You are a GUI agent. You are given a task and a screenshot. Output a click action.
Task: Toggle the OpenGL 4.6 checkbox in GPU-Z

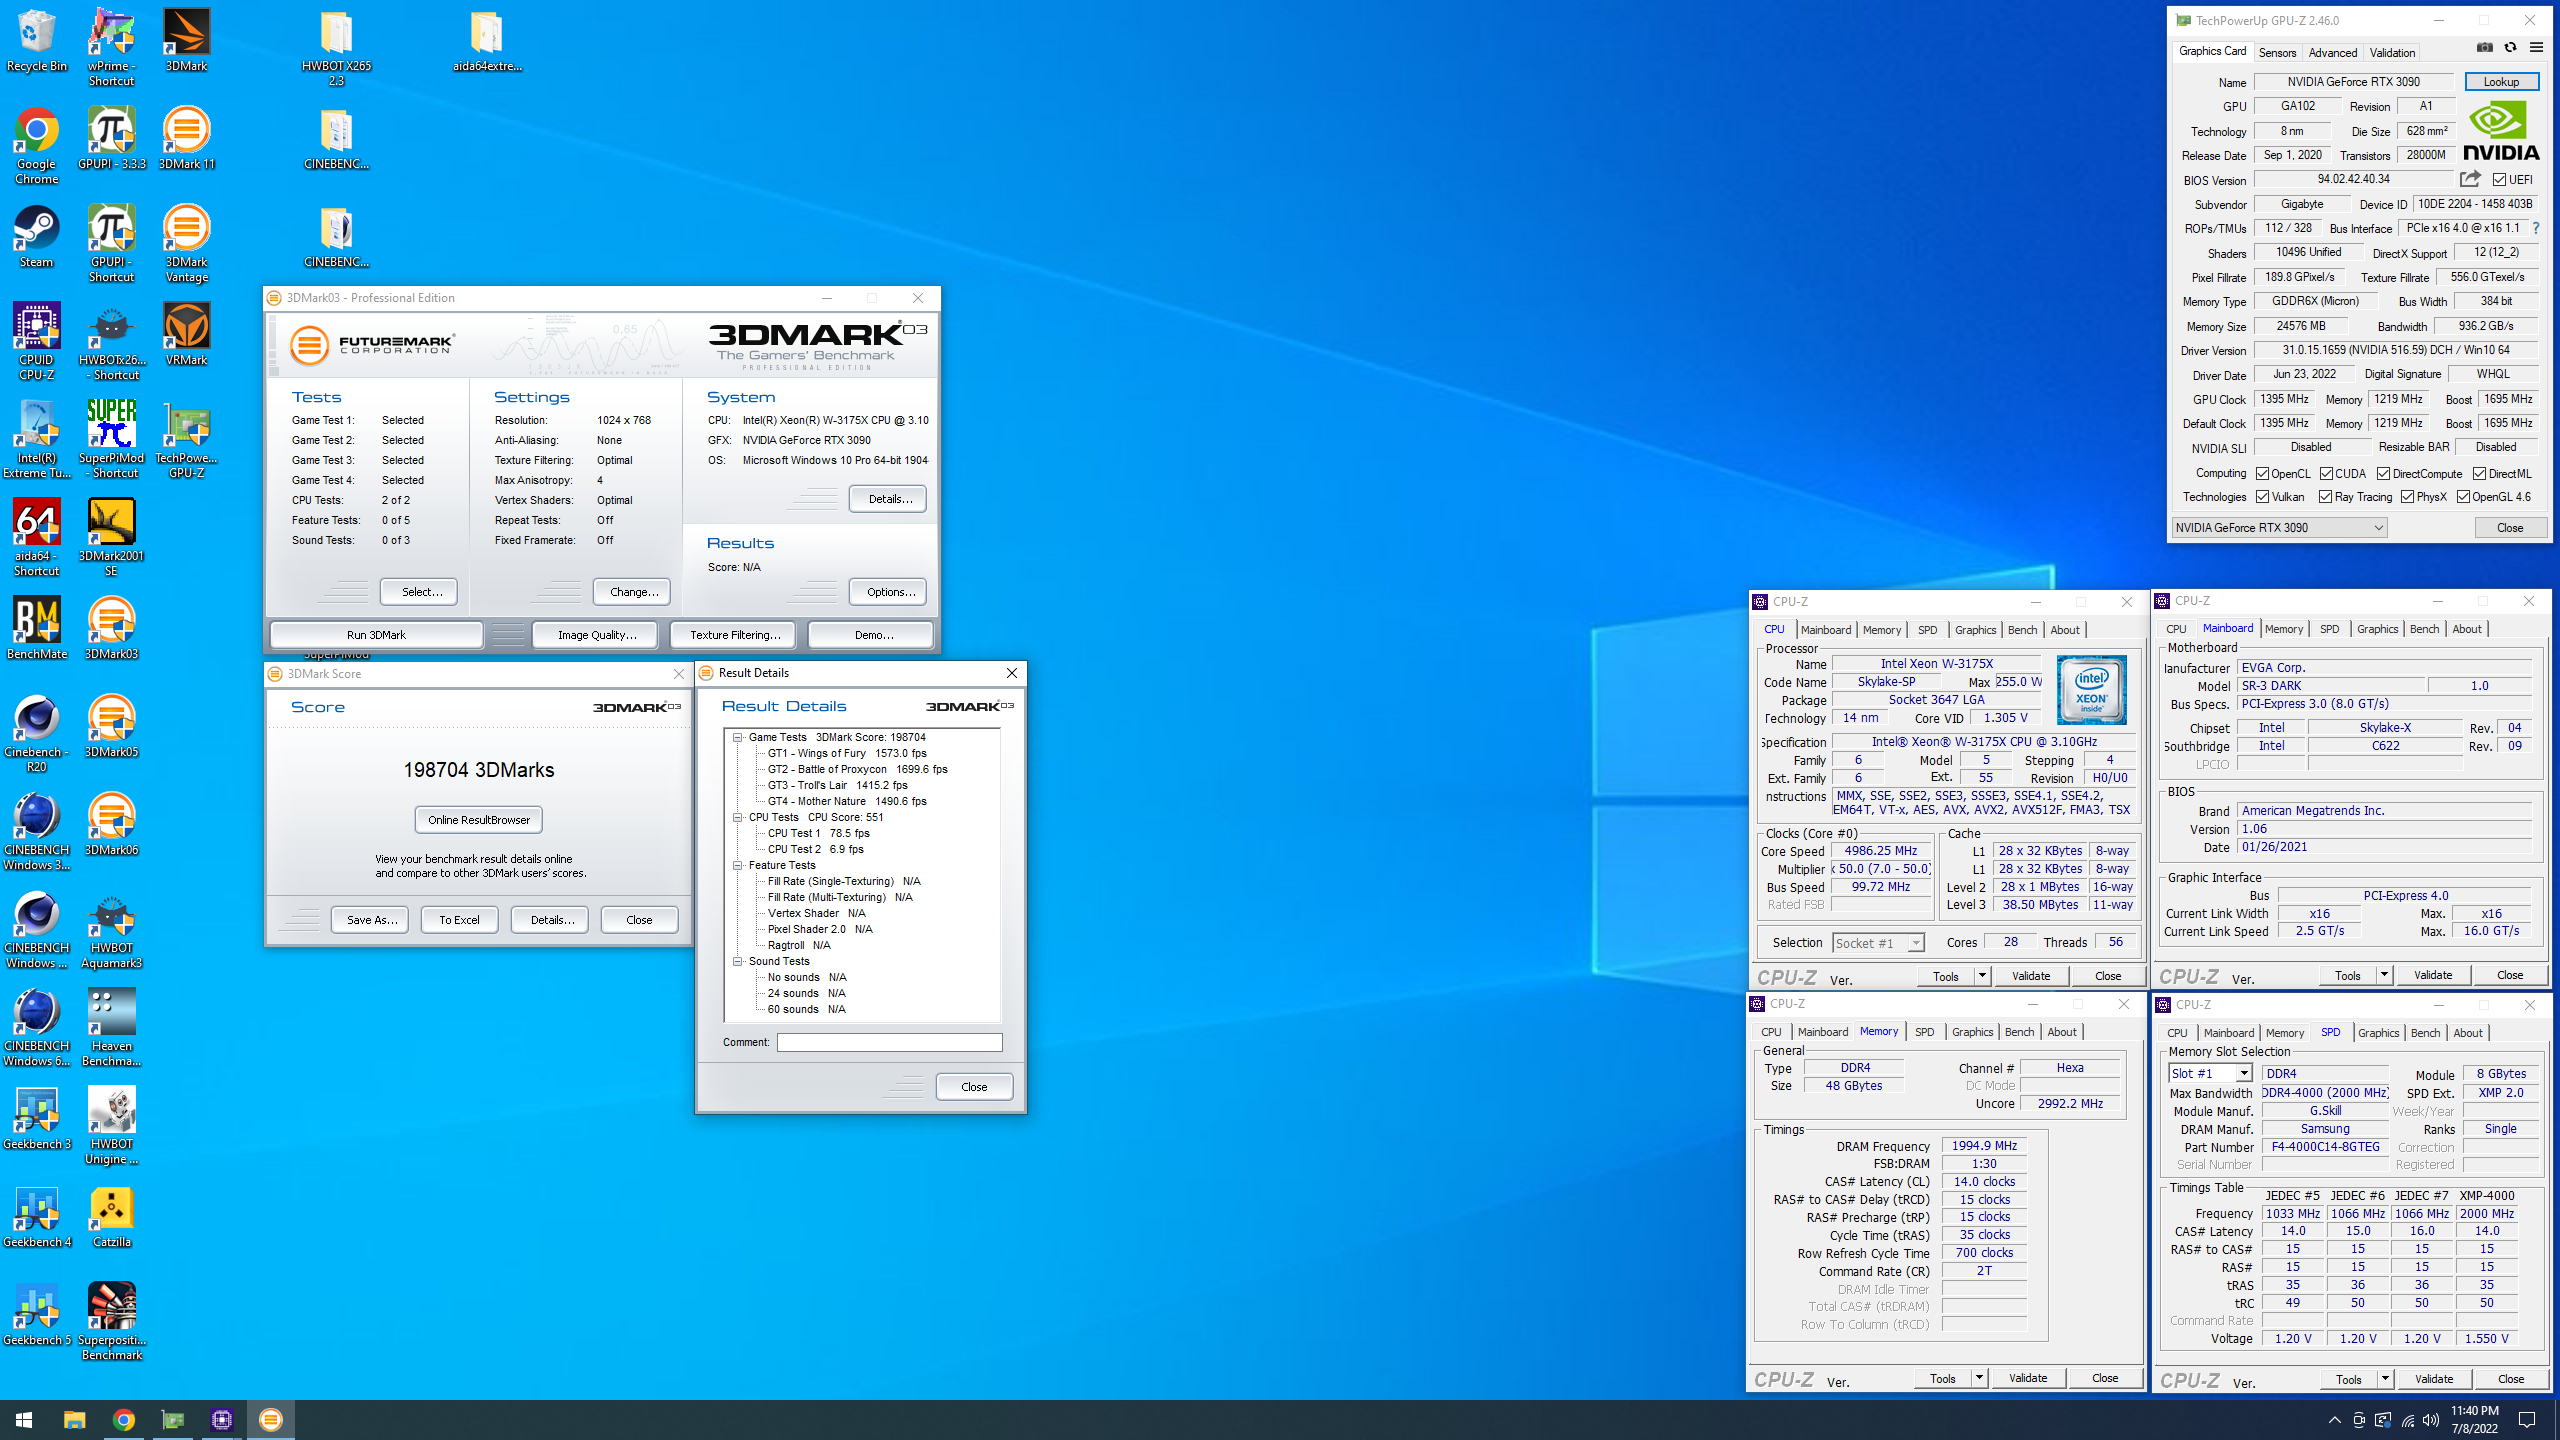(2463, 497)
